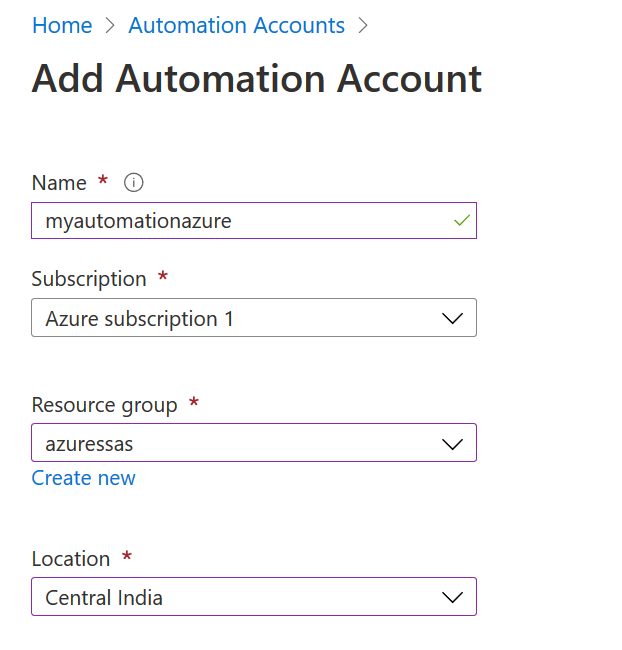
Task: Click the green validation checkmark in Name field
Action: click(461, 221)
